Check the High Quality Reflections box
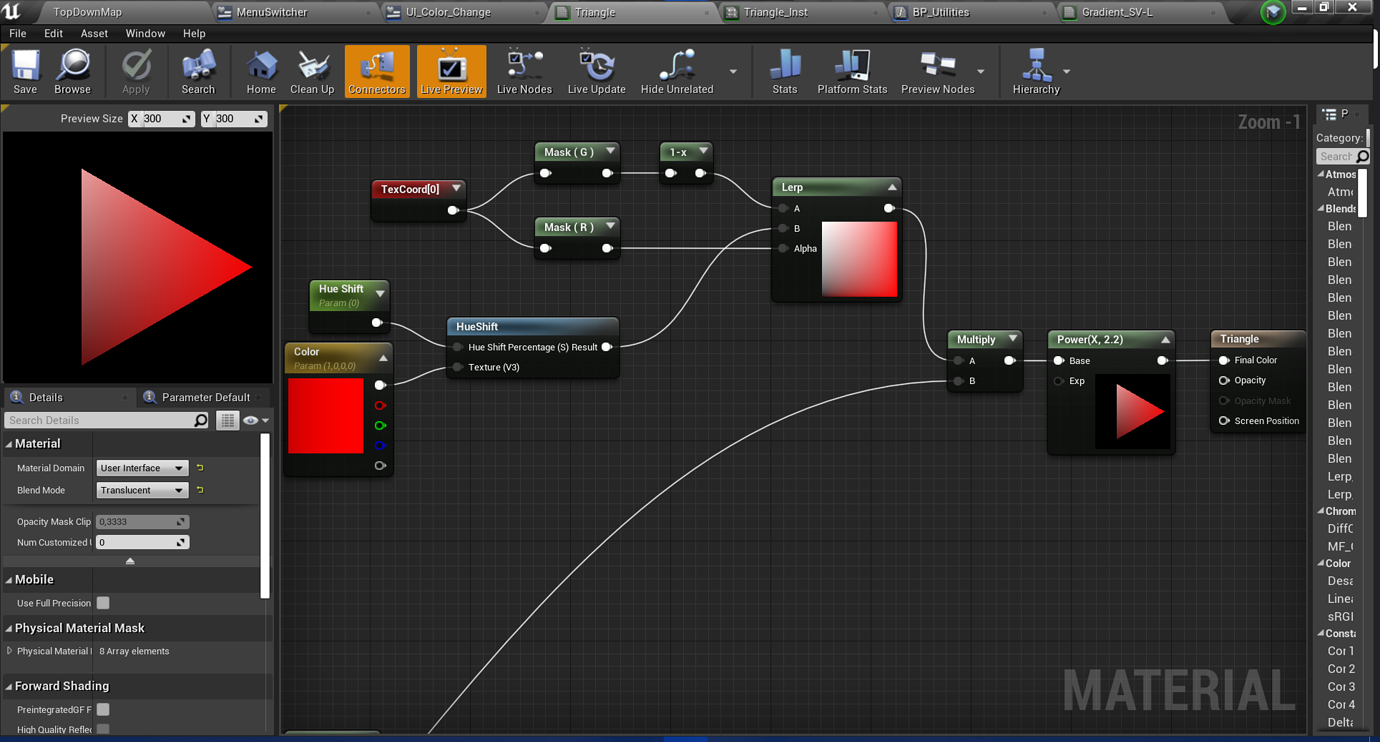Image resolution: width=1380 pixels, height=742 pixels. [x=103, y=730]
